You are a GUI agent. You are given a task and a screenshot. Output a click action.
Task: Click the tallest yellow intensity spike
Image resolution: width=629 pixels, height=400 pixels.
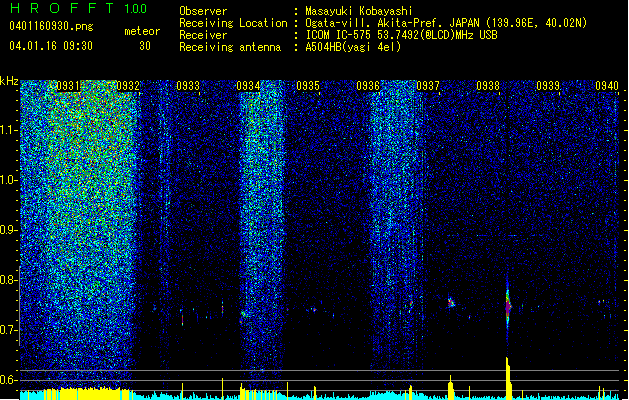coord(508,378)
